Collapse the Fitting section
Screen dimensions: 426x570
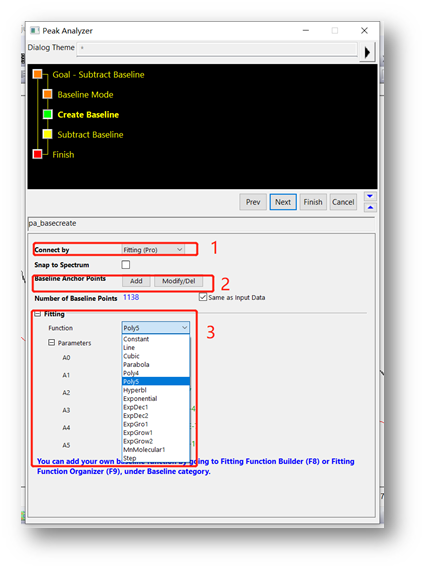coord(37,314)
